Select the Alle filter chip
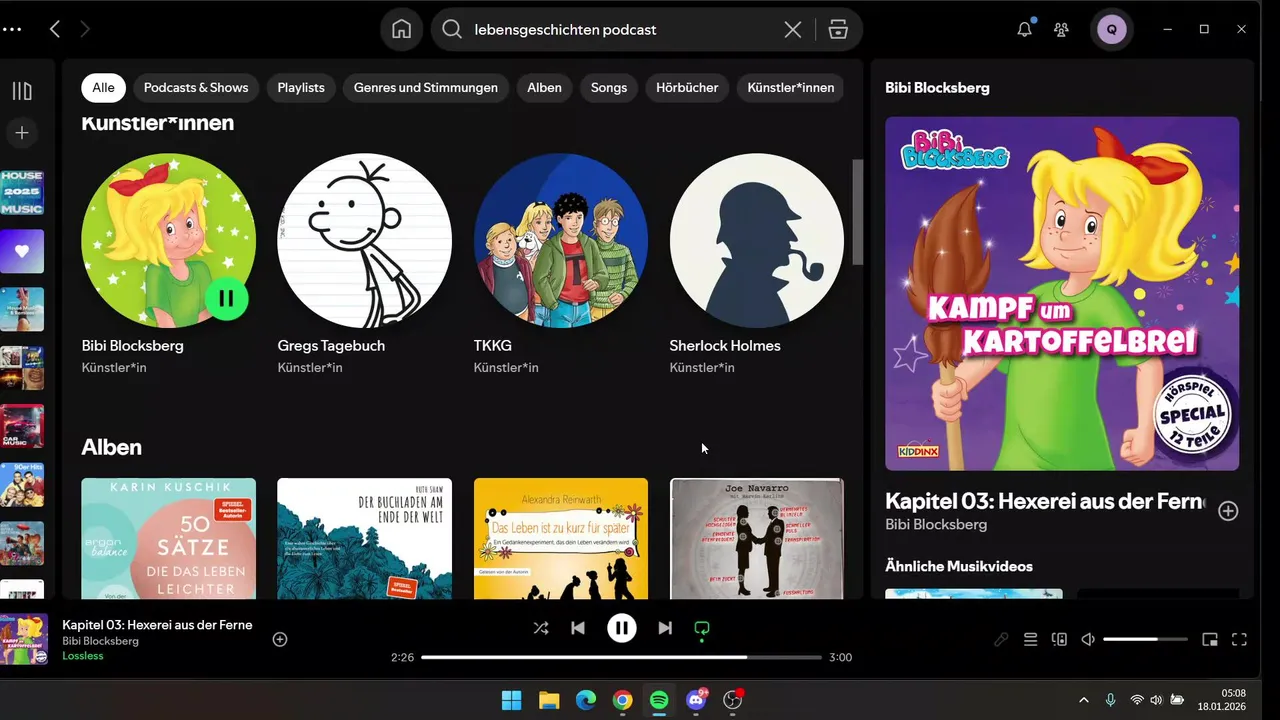This screenshot has width=1280, height=720. [x=103, y=87]
